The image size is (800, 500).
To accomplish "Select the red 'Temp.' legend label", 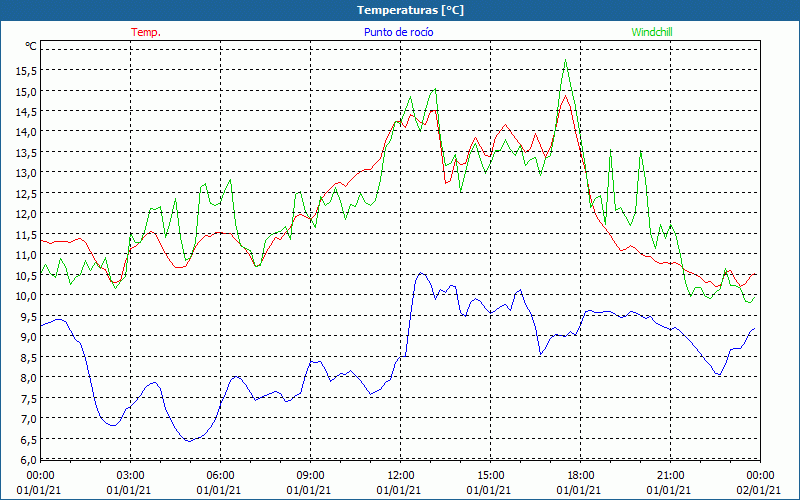I will 146,32.
